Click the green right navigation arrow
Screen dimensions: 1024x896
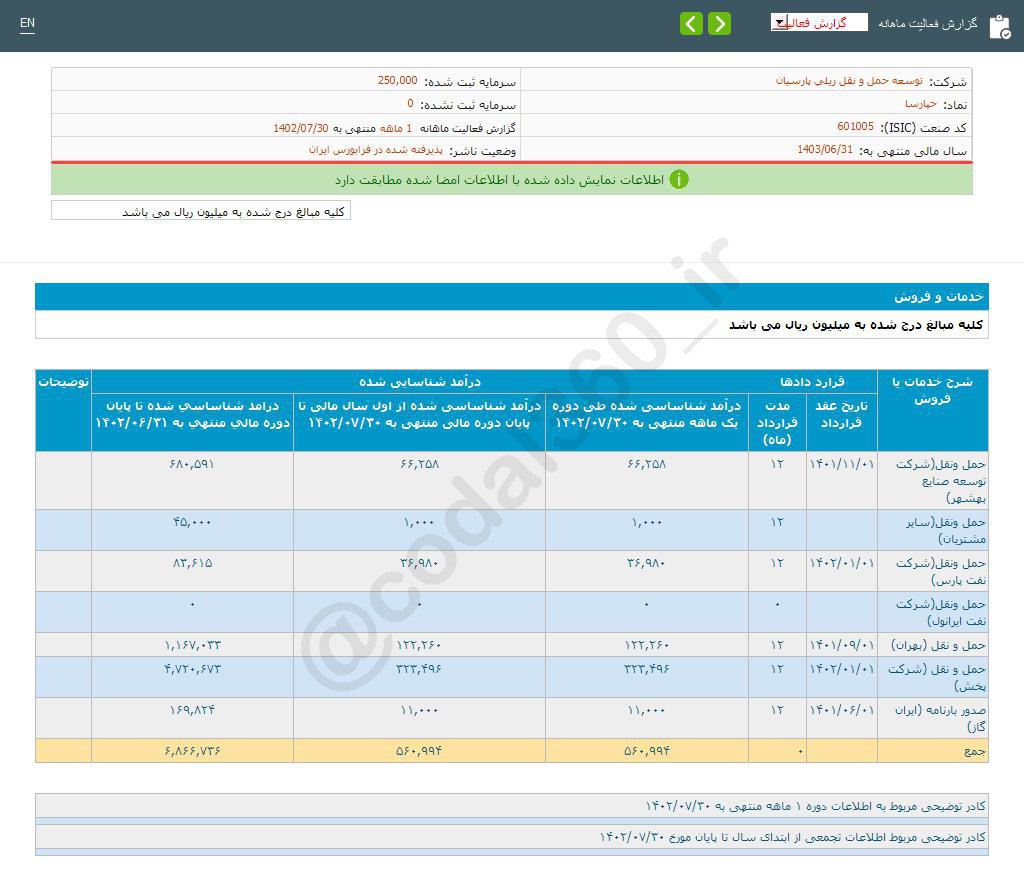click(x=719, y=23)
